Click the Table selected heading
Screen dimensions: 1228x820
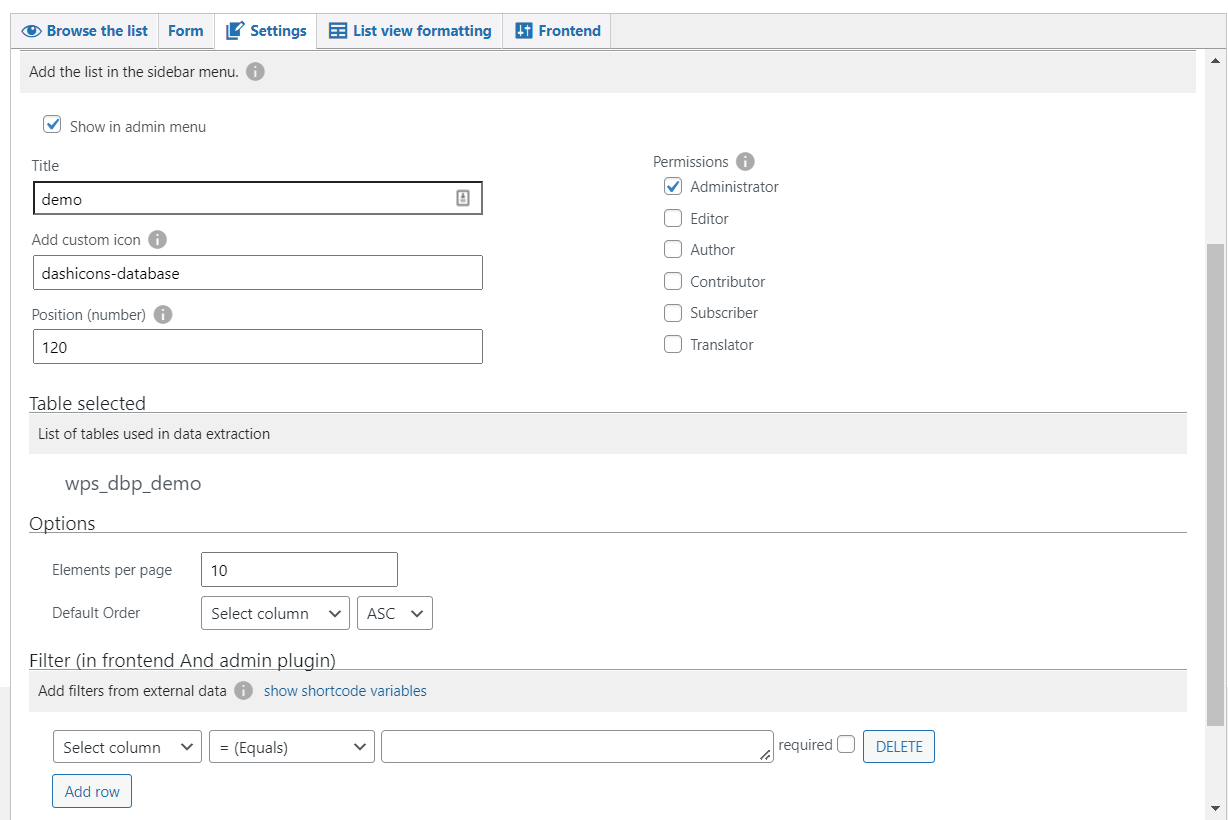coord(87,403)
